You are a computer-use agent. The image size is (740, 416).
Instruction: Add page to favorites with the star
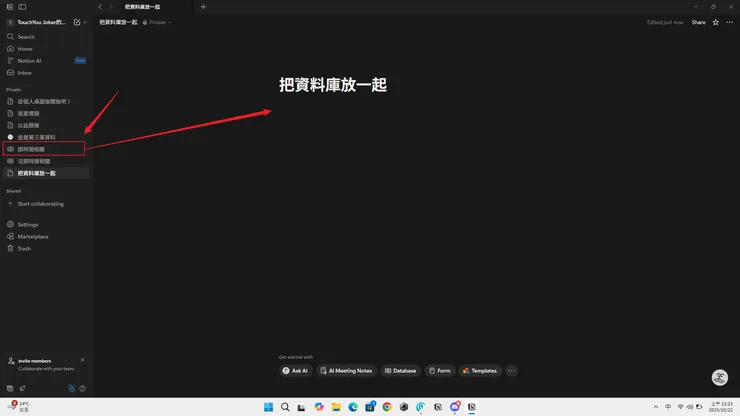[x=715, y=22]
